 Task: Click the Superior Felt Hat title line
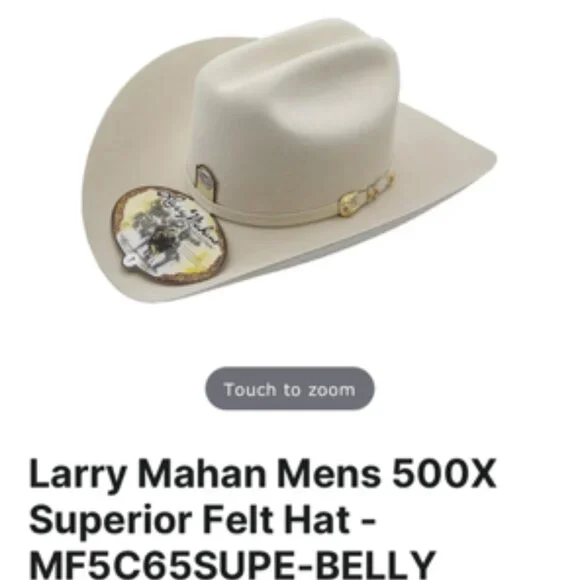point(202,519)
